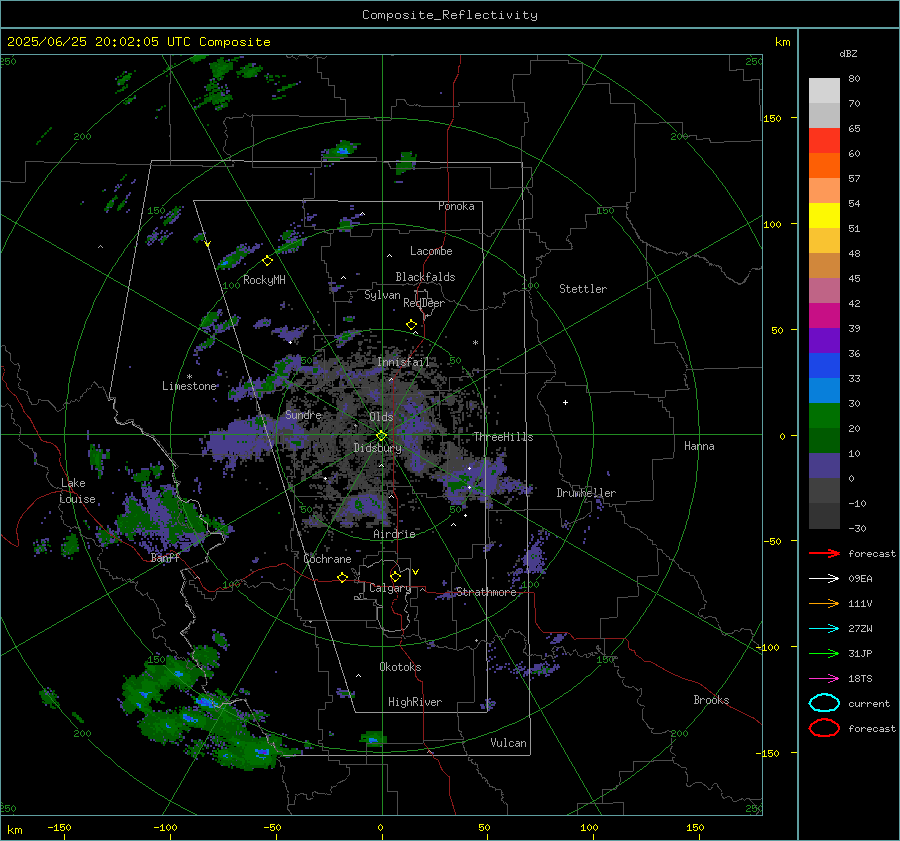Screen dimensions: 900x841
Task: Click the Hanna city label
Action: click(699, 446)
